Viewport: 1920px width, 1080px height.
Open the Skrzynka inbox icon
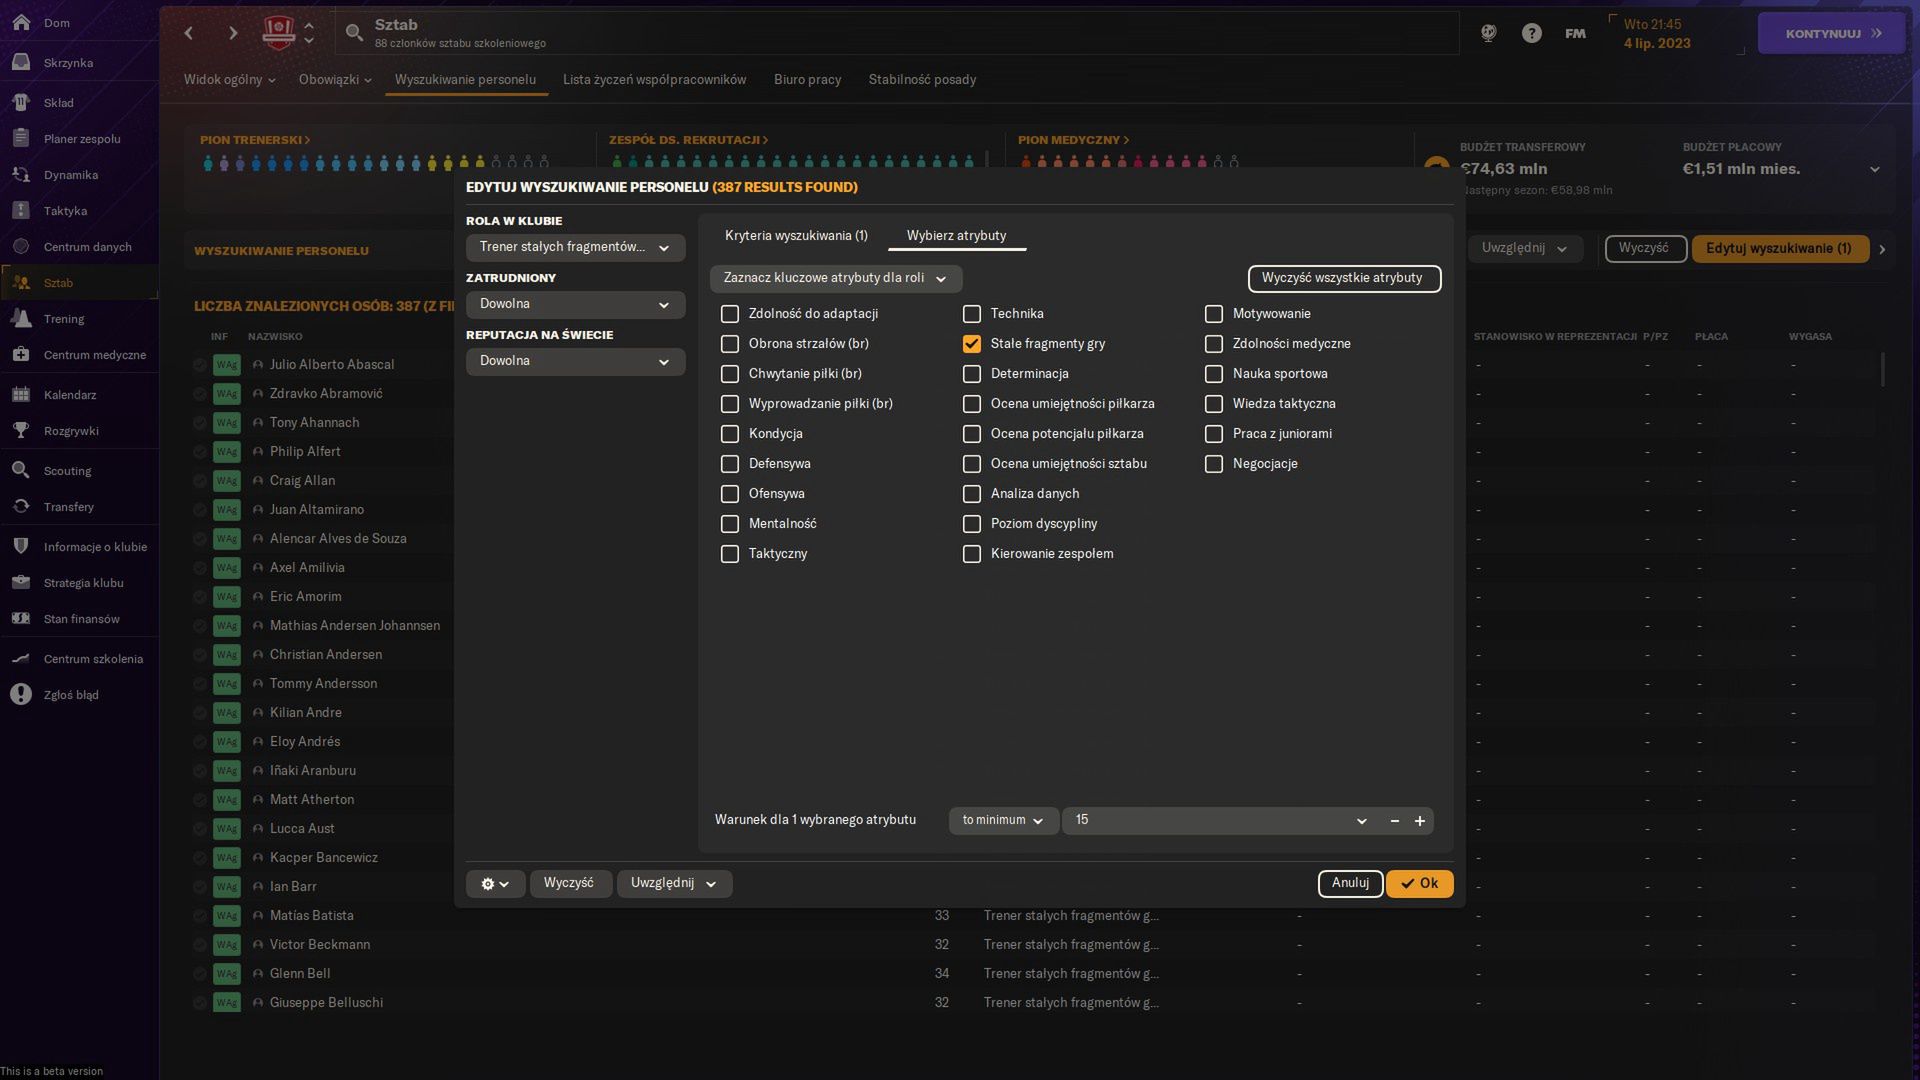(x=21, y=63)
